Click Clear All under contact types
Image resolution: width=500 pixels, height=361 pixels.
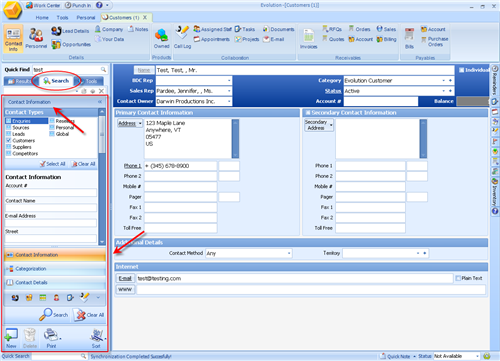[x=84, y=164]
